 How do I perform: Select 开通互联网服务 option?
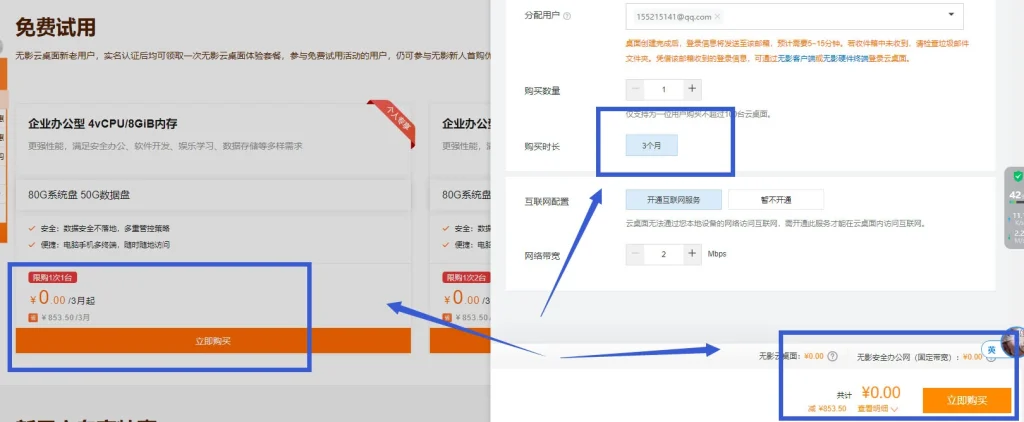click(x=674, y=200)
